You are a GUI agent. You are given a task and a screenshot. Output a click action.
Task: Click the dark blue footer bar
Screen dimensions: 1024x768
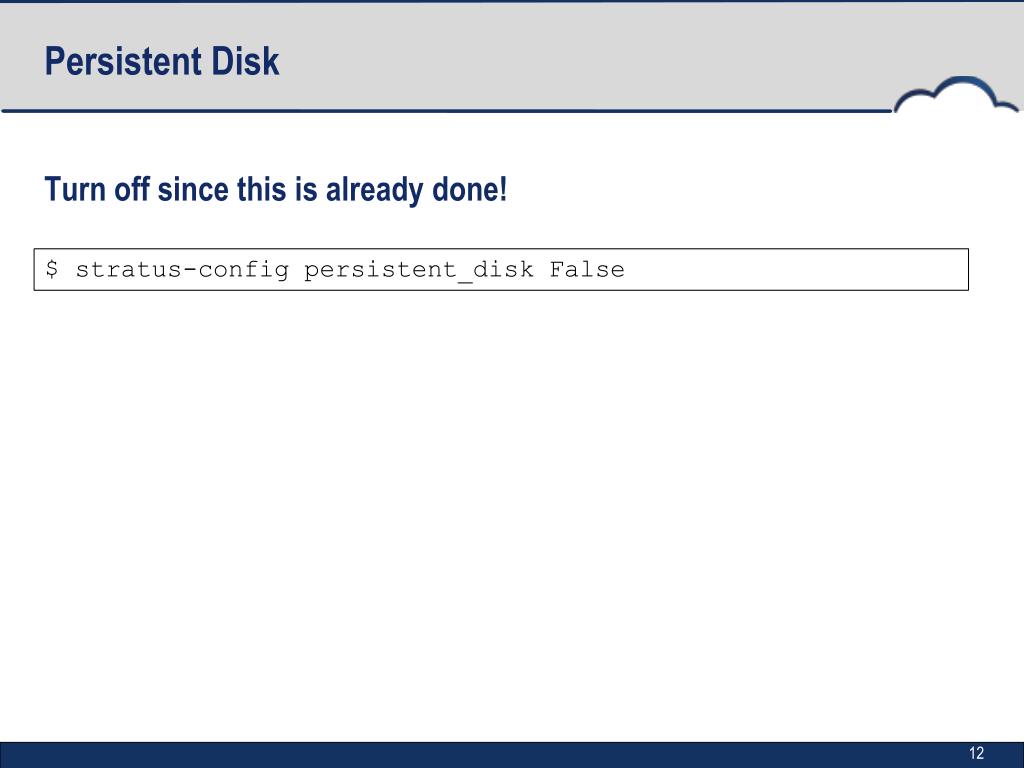pos(512,755)
